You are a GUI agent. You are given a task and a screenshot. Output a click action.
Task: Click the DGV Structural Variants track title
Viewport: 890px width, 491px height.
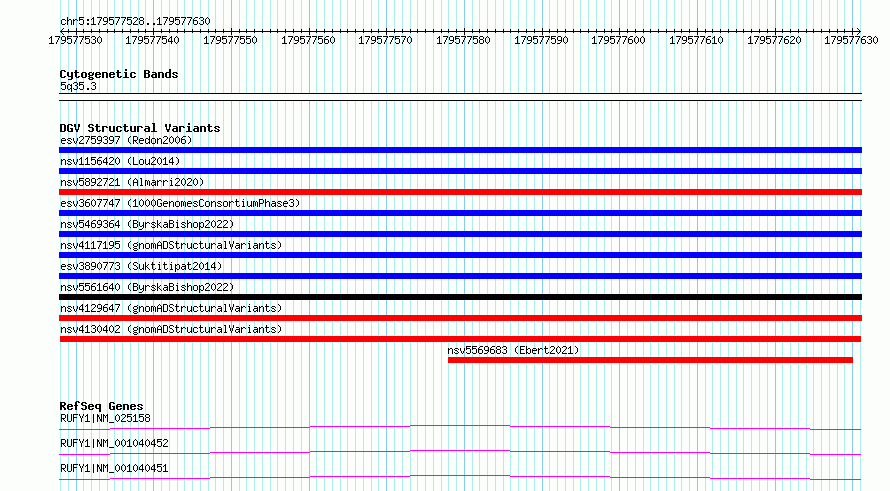tap(140, 128)
